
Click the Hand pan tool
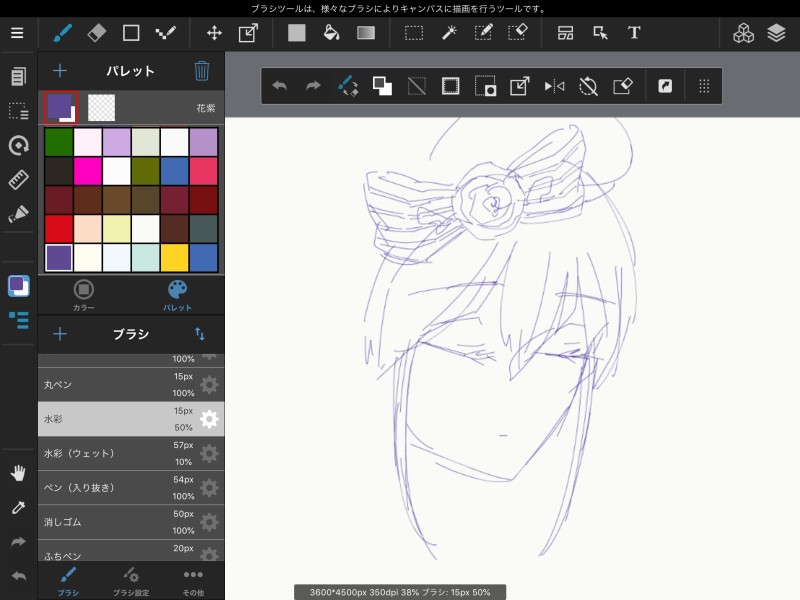[18, 472]
